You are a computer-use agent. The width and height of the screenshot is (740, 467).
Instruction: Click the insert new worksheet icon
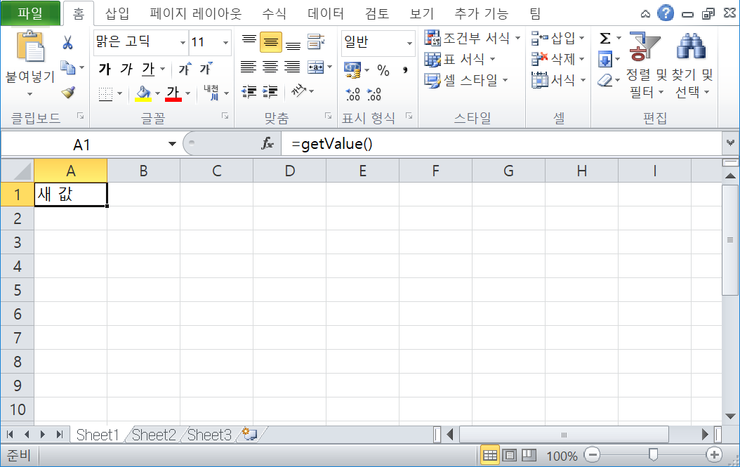tap(248, 435)
